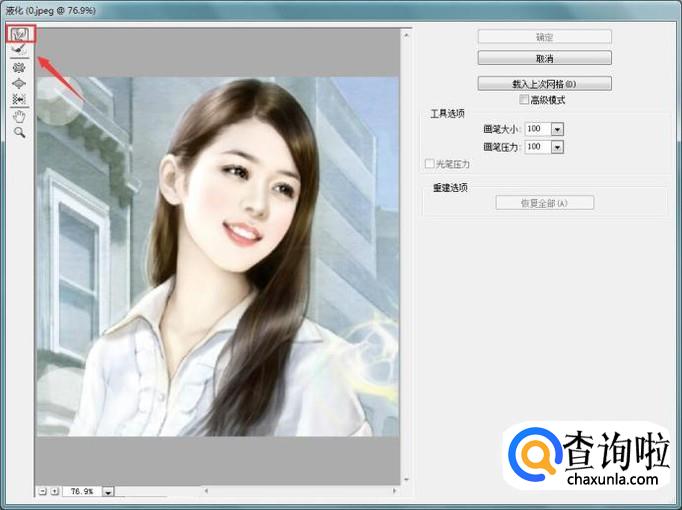The height and width of the screenshot is (510, 682).
Task: Click the 76.9% zoom value field
Action: click(82, 491)
